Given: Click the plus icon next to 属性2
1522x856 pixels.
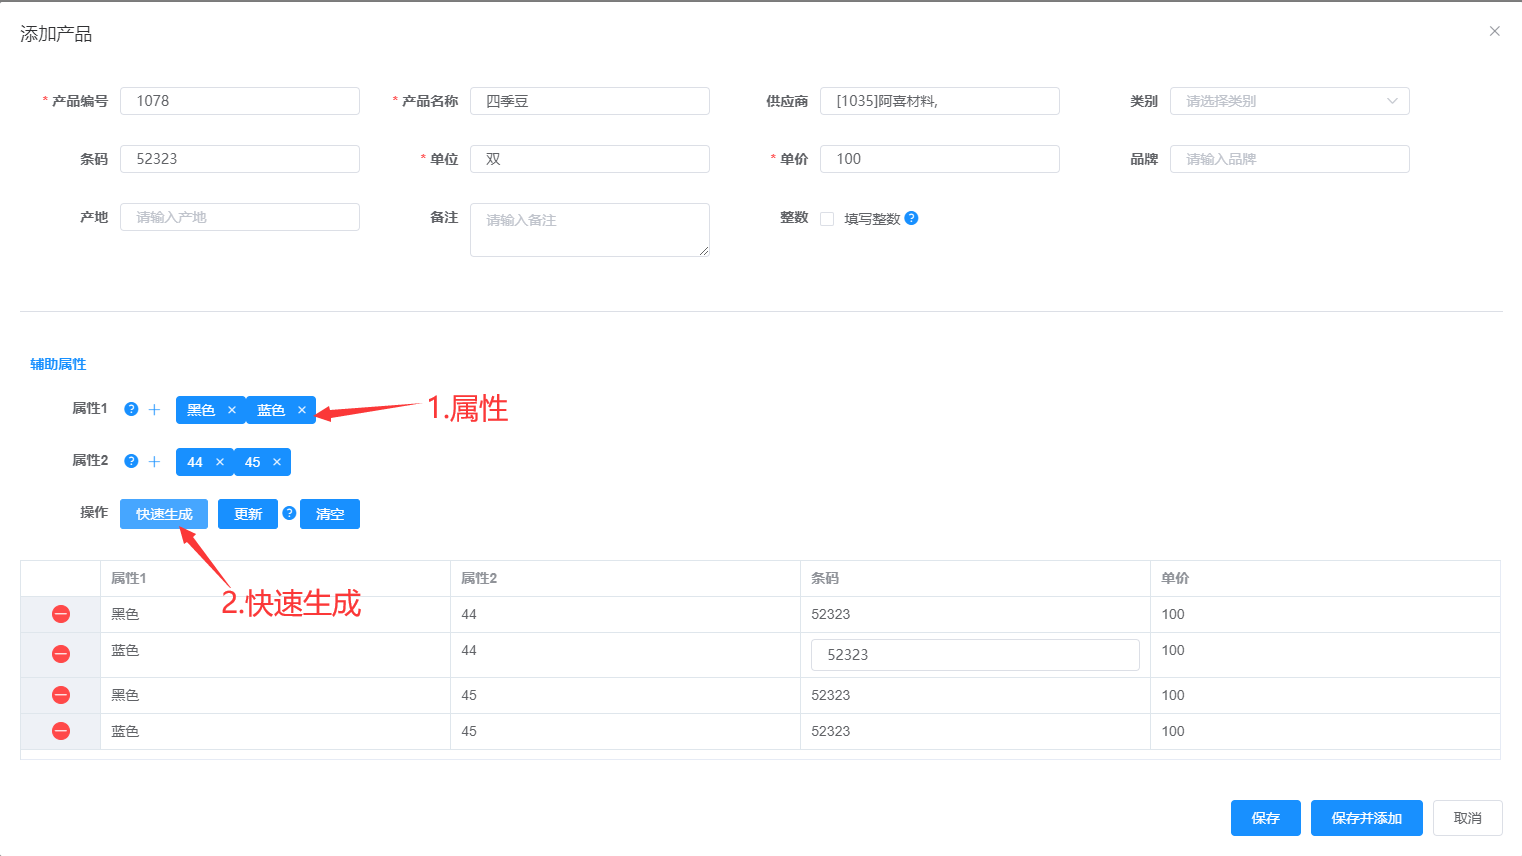Looking at the screenshot, I should click(154, 462).
